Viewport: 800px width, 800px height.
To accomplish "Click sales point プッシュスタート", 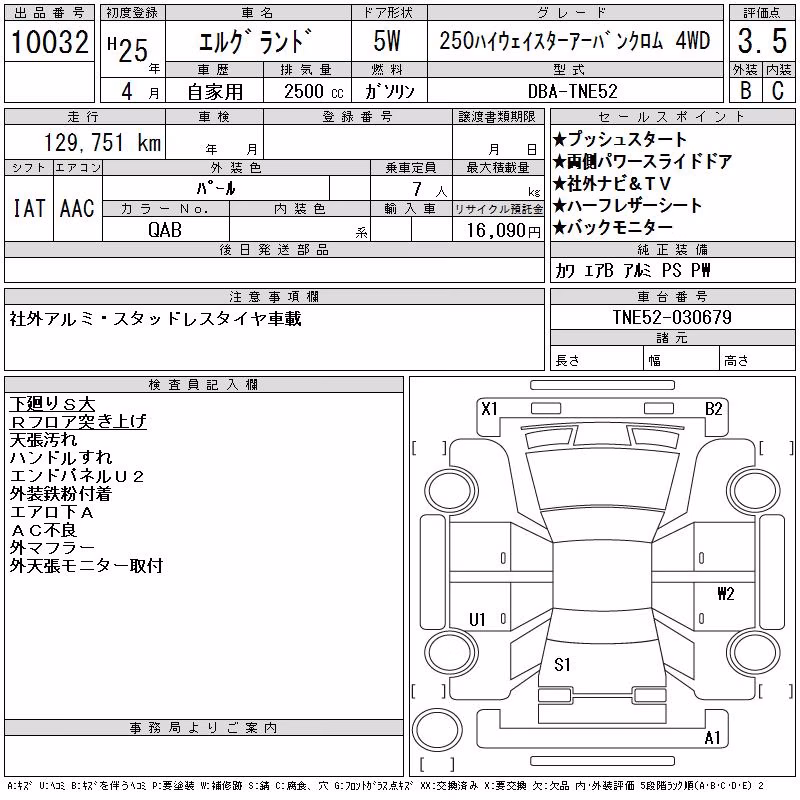I will click(x=620, y=139).
